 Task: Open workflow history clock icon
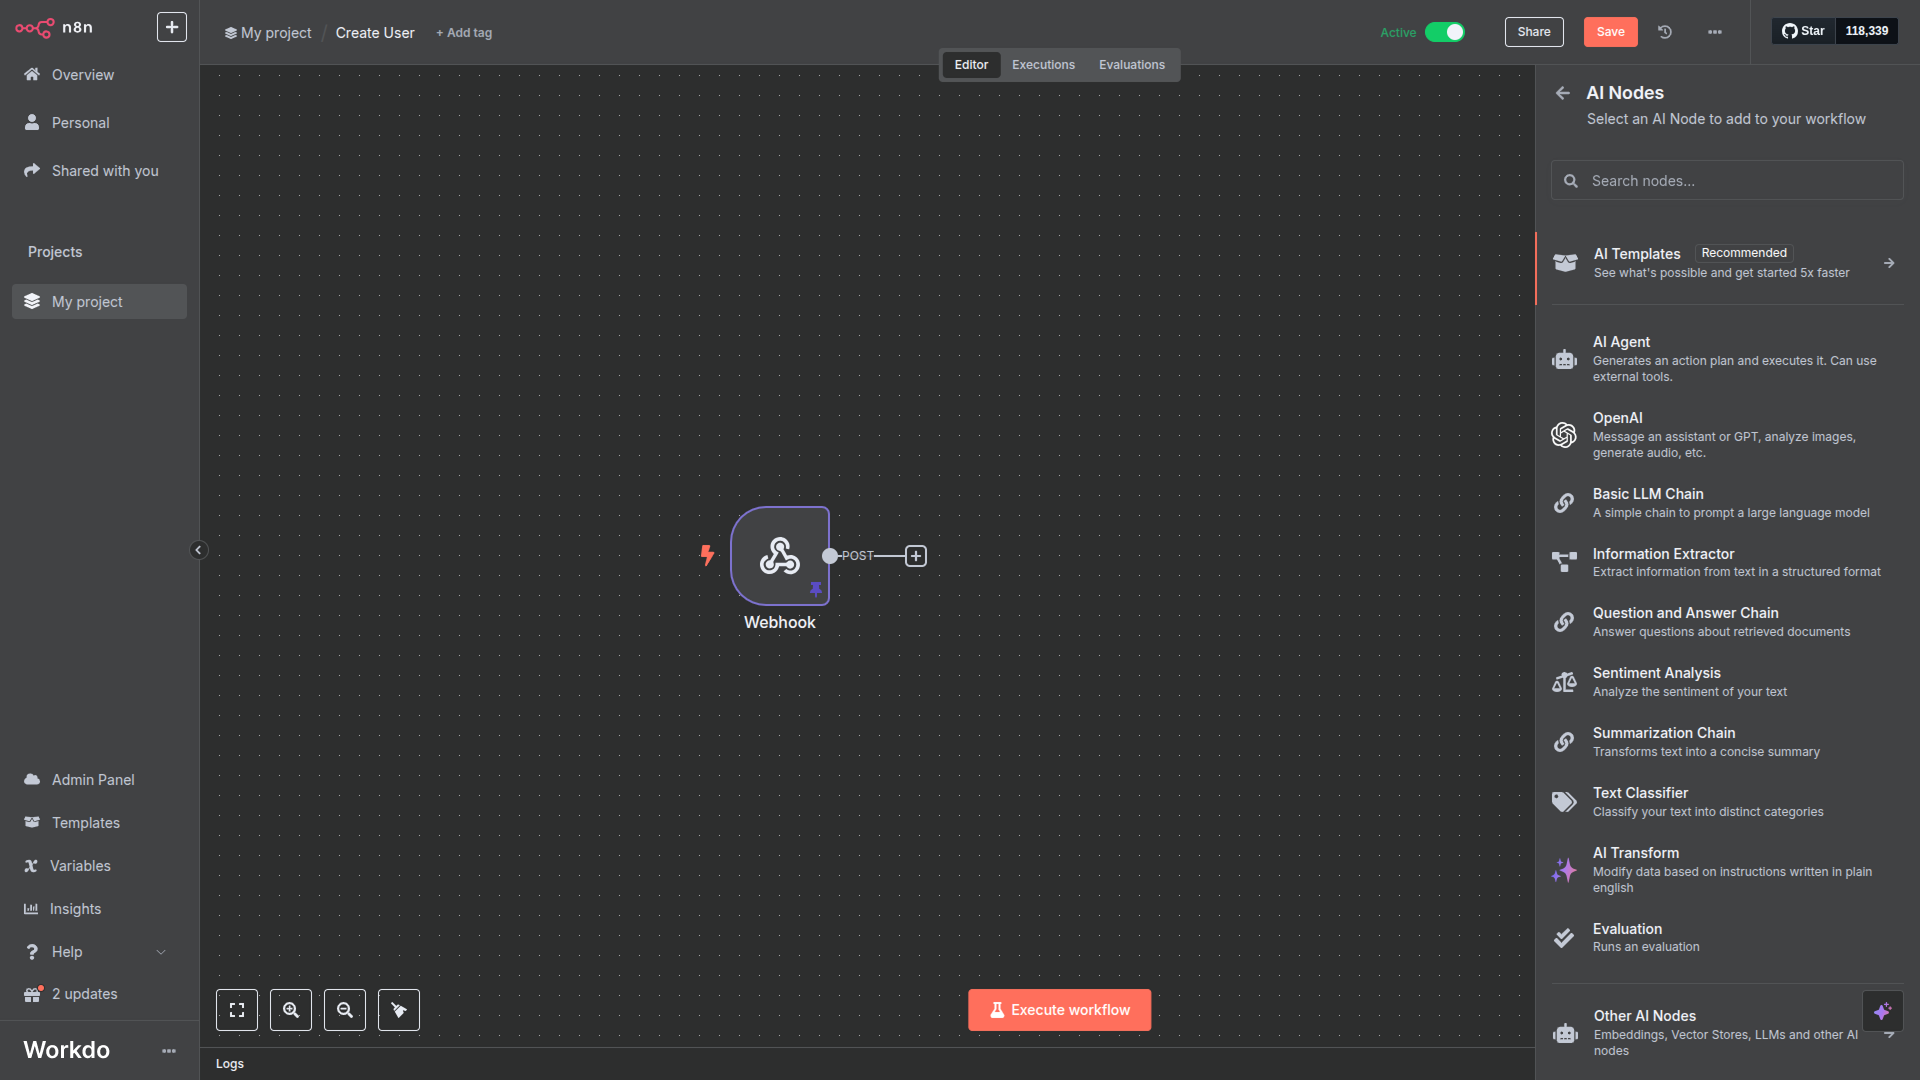pyautogui.click(x=1665, y=32)
